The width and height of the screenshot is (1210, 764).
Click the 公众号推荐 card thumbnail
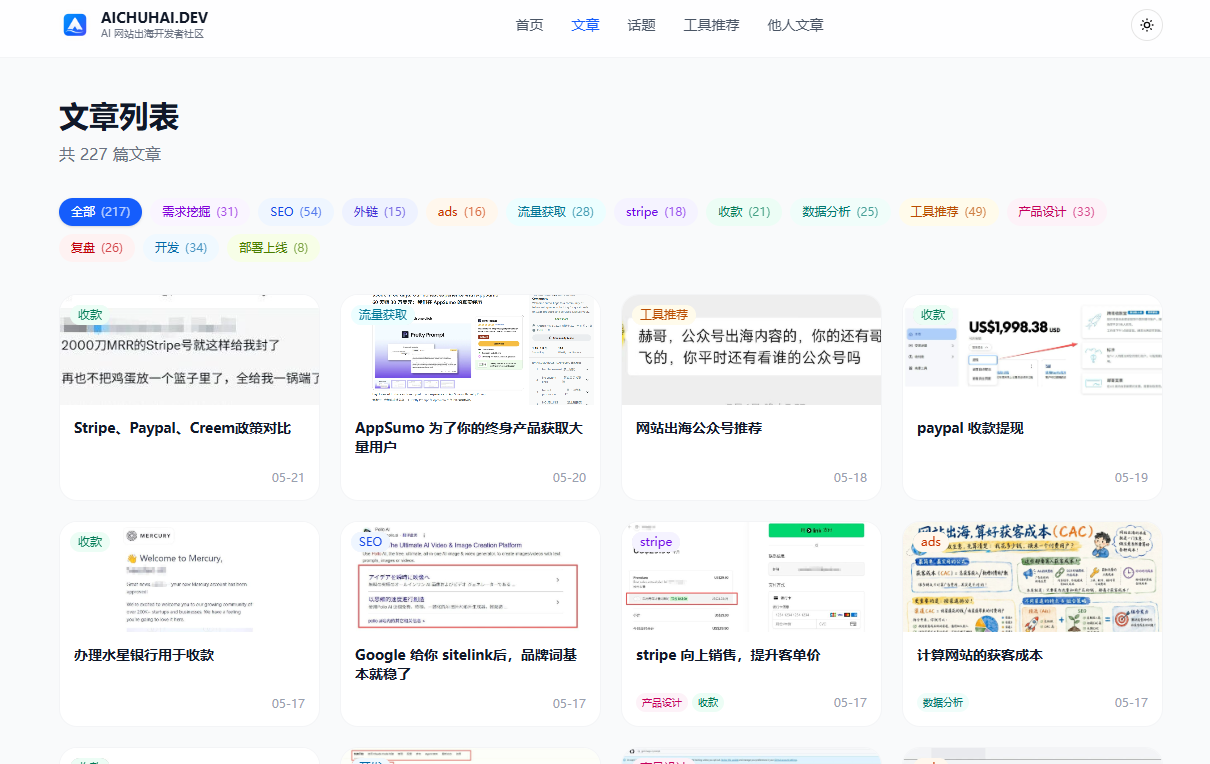[751, 350]
